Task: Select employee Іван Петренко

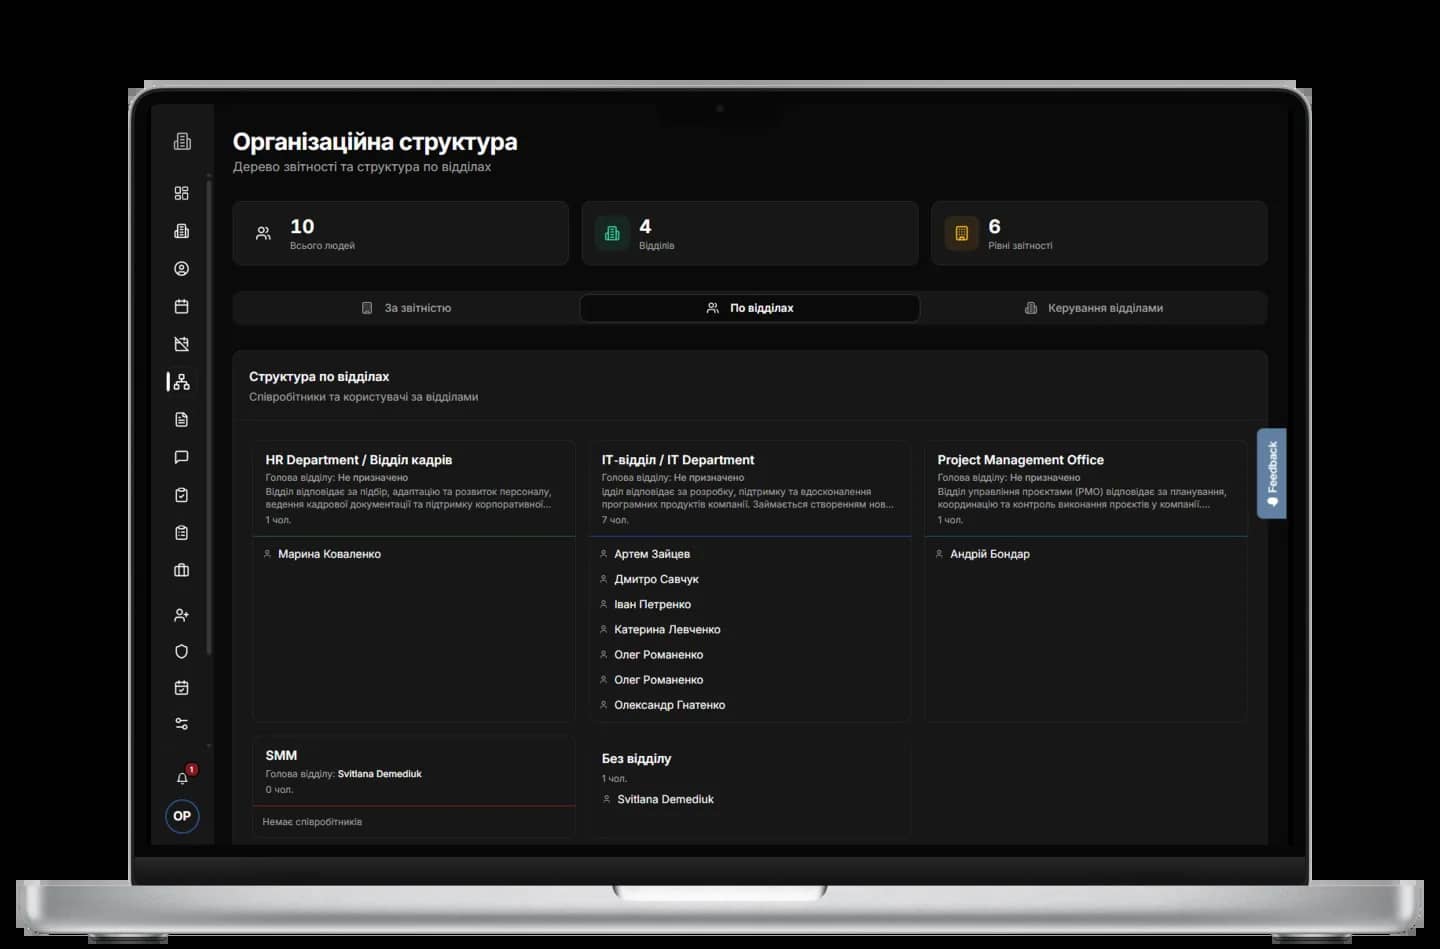Action: point(652,604)
